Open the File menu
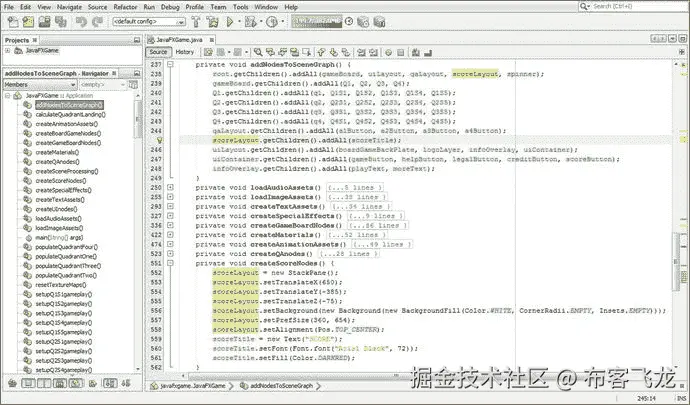This screenshot has height=405, width=690. [x=9, y=7]
